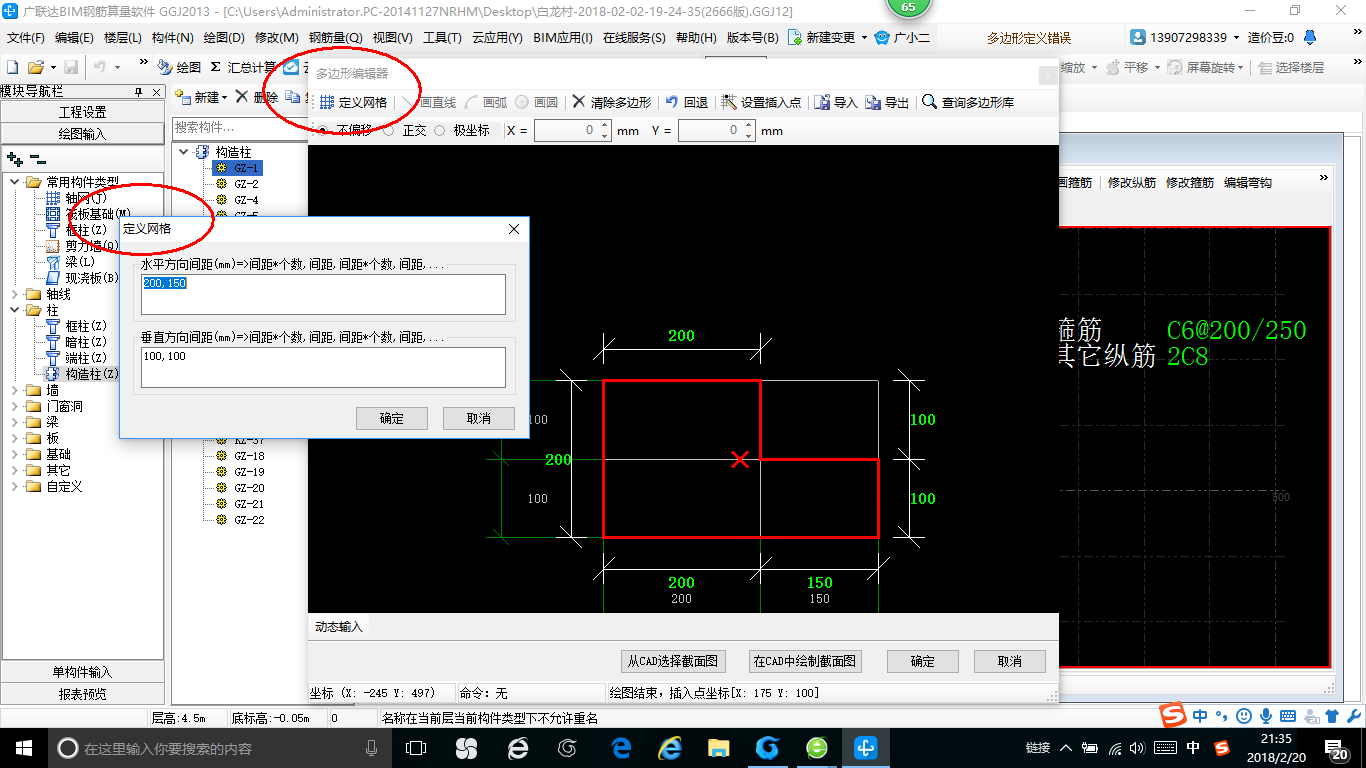Image resolution: width=1366 pixels, height=768 pixels.
Task: Select the 画直线 draw line tool
Action: pyautogui.click(x=428, y=102)
